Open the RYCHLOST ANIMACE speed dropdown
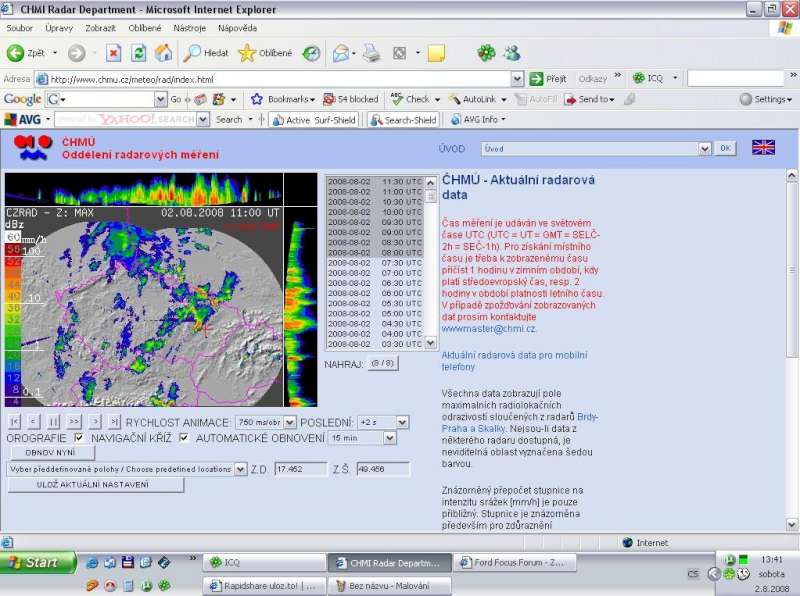The width and height of the screenshot is (800, 596). coord(290,422)
